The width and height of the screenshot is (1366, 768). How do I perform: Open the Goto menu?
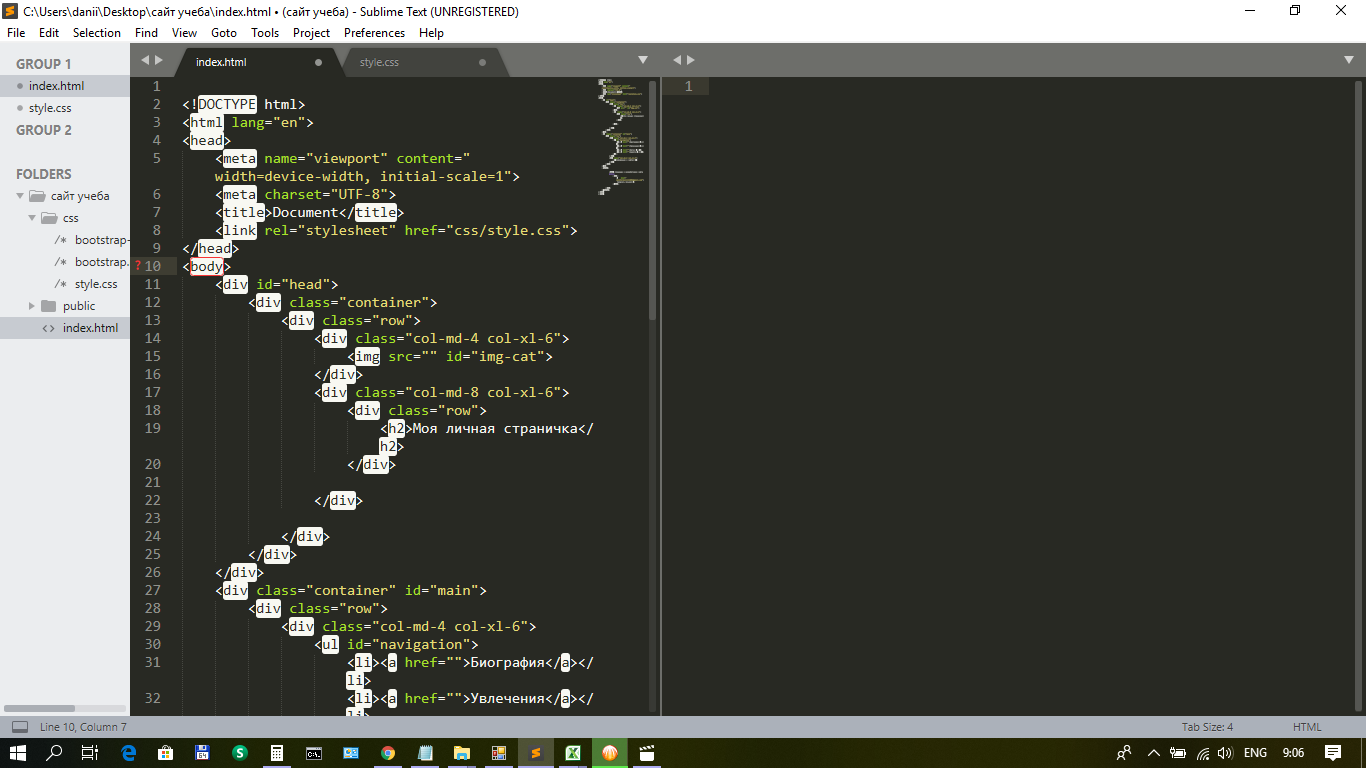pyautogui.click(x=224, y=32)
